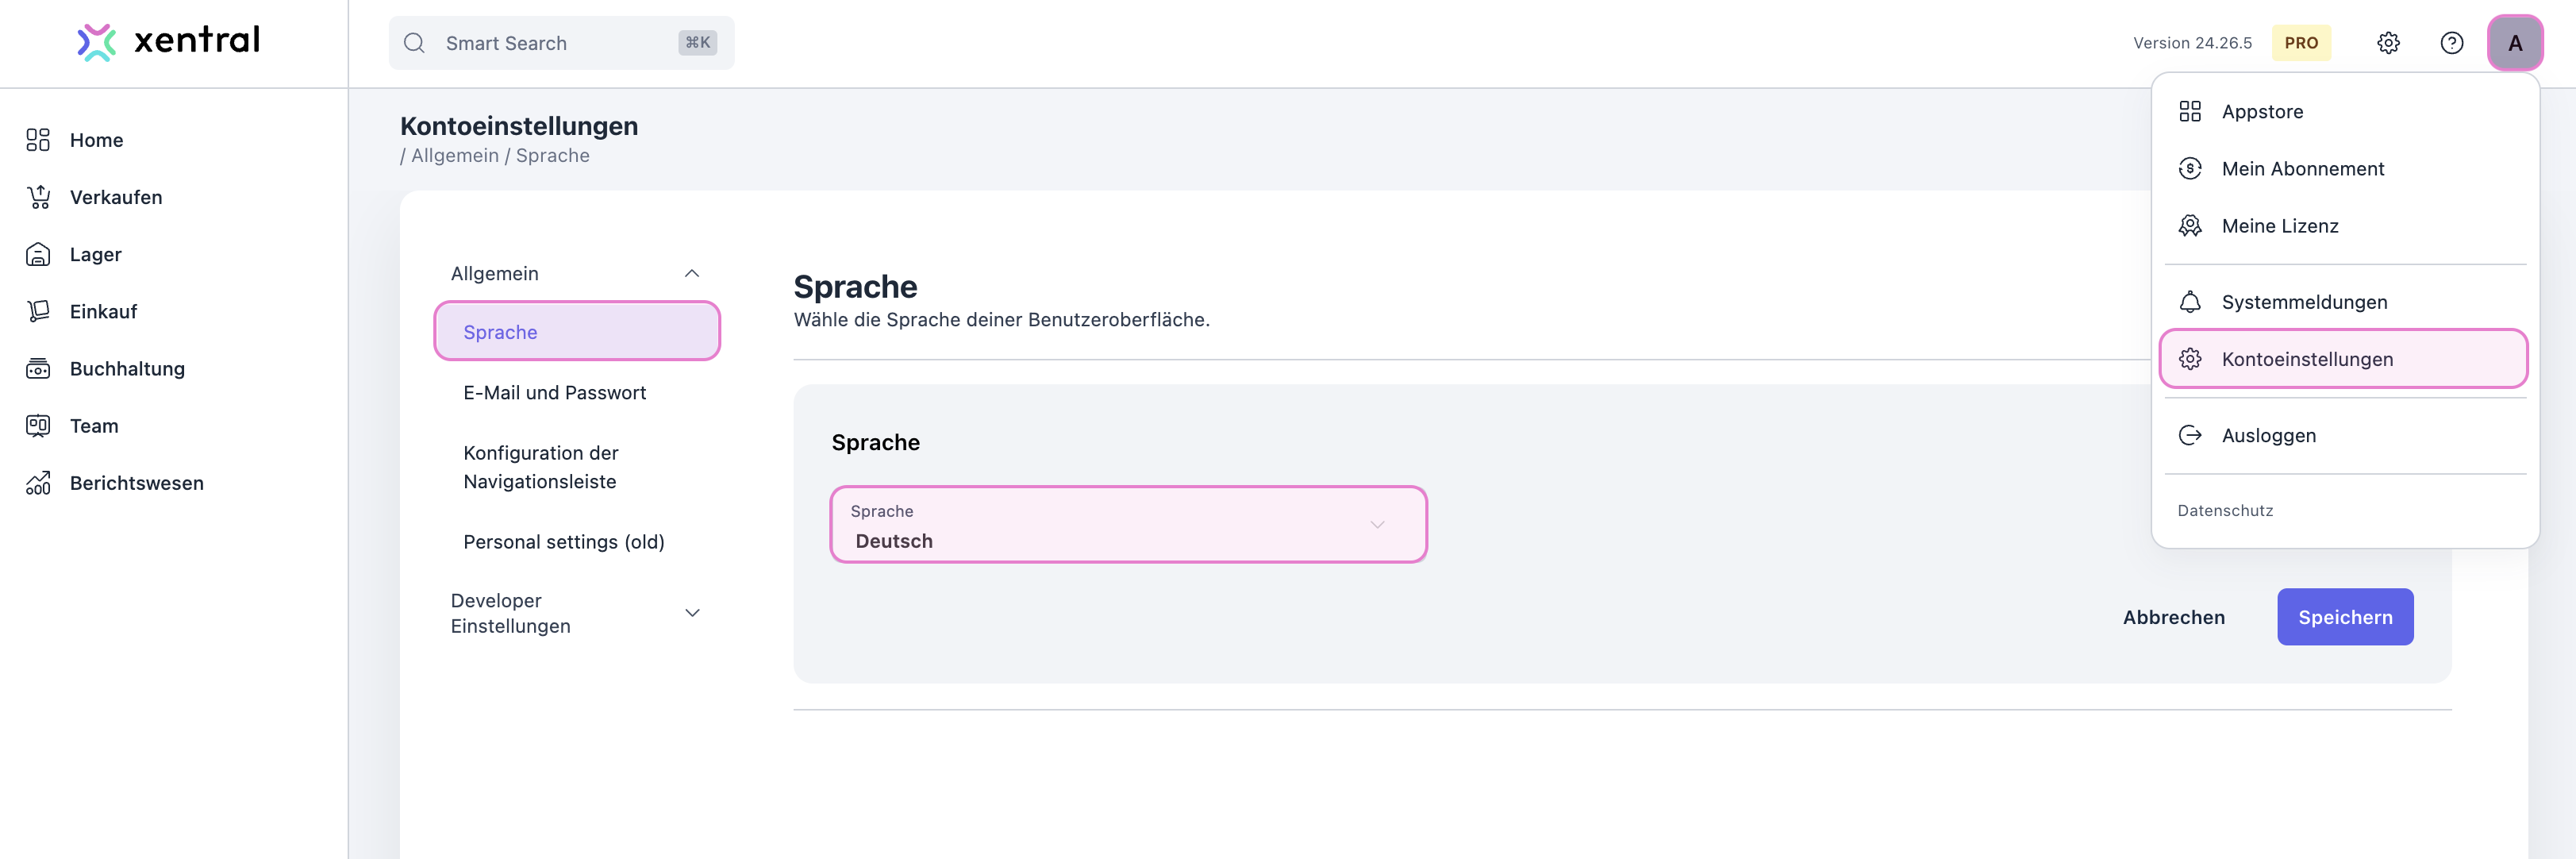The image size is (2576, 859).
Task: Choose Ausloggen in the user menu
Action: tap(2267, 435)
